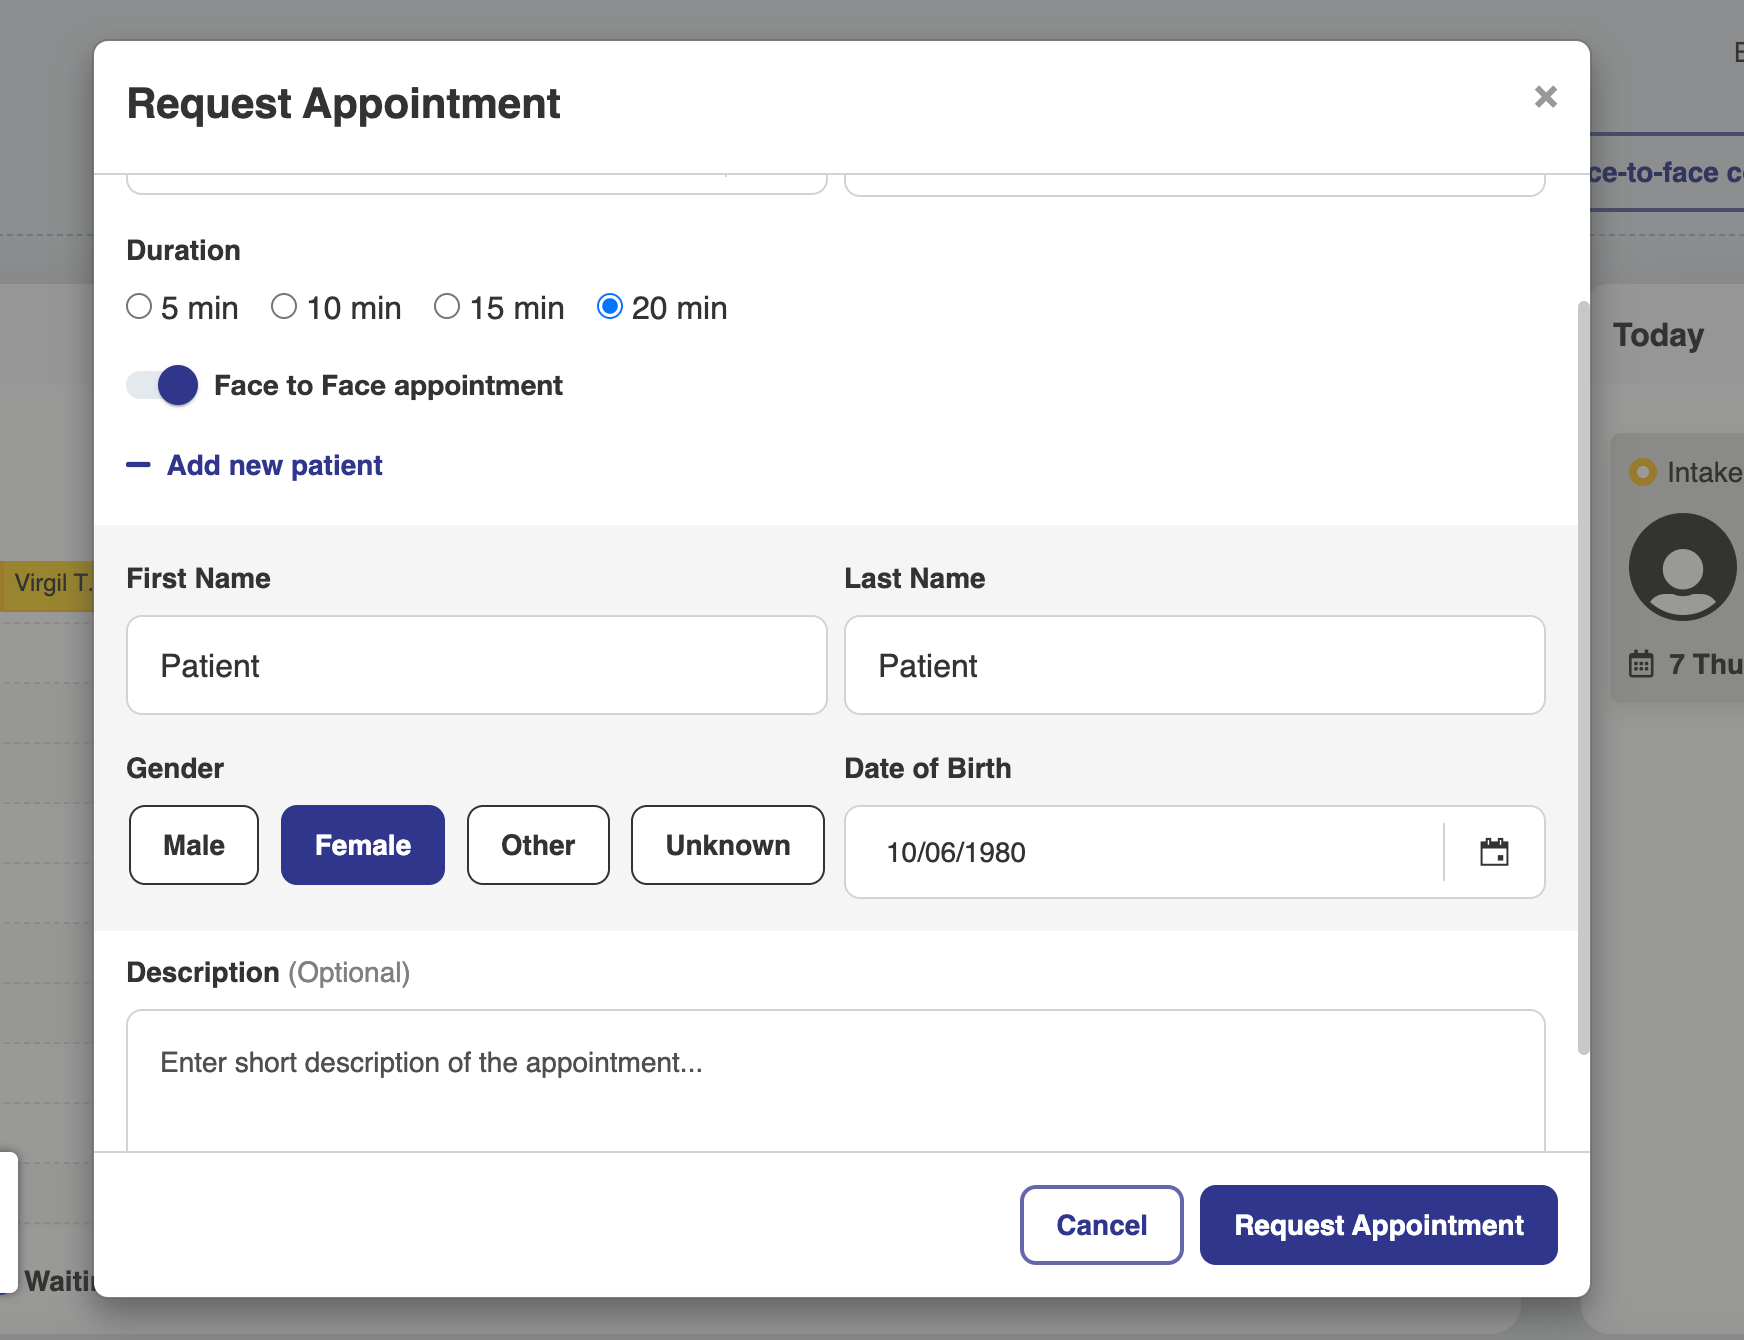Viewport: 1744px width, 1340px height.
Task: Choose the 15 min duration option
Action: tap(447, 306)
